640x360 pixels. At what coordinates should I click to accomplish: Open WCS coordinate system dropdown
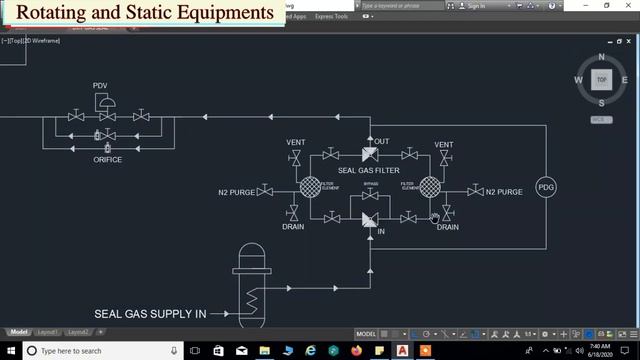click(602, 120)
